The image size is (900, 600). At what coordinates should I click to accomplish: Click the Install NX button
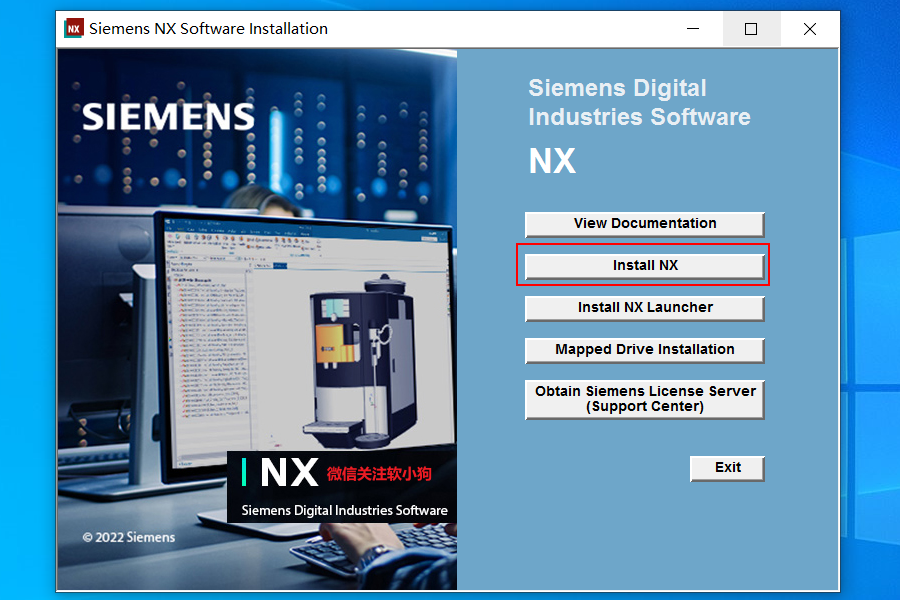643,264
